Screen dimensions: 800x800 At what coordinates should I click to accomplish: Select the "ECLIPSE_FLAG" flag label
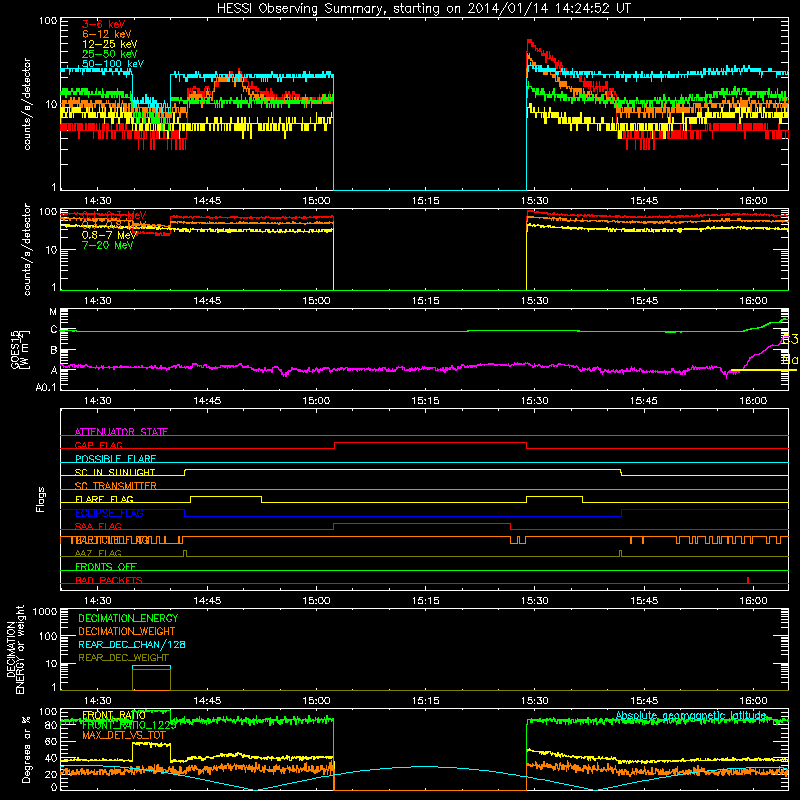pos(109,513)
